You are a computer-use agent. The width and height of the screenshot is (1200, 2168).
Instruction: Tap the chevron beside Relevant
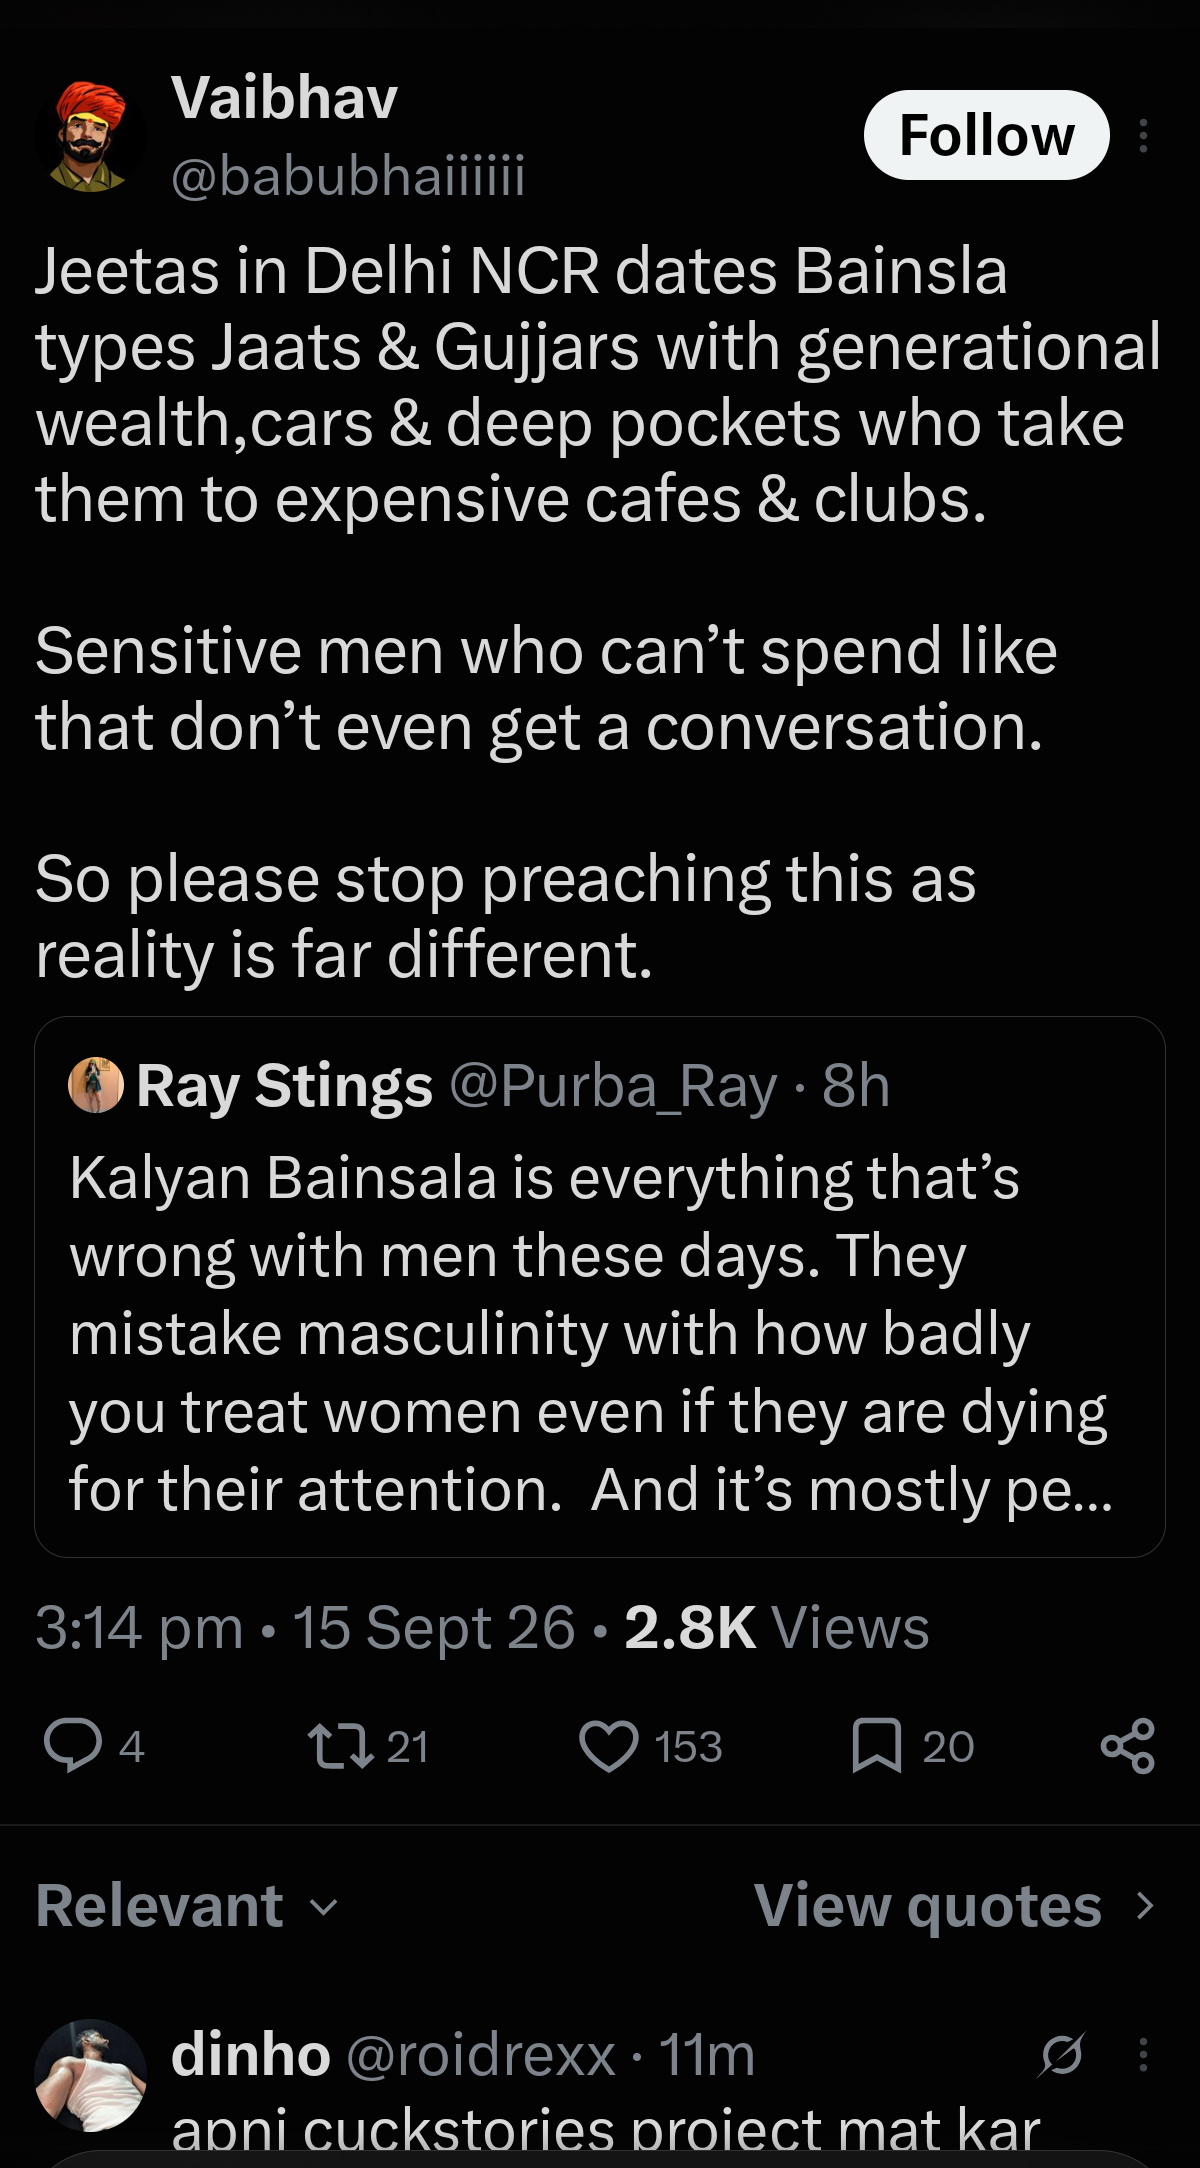coord(323,1908)
